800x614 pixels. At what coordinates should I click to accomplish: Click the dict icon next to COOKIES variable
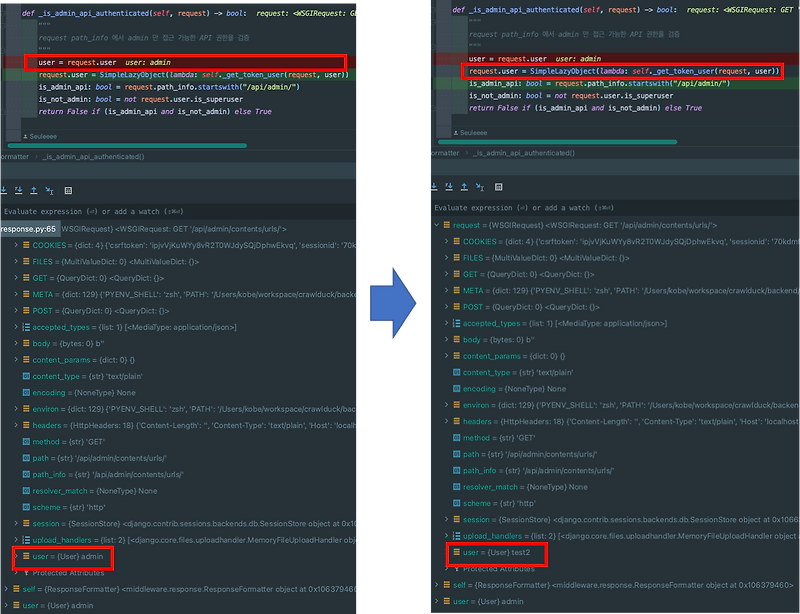24,243
